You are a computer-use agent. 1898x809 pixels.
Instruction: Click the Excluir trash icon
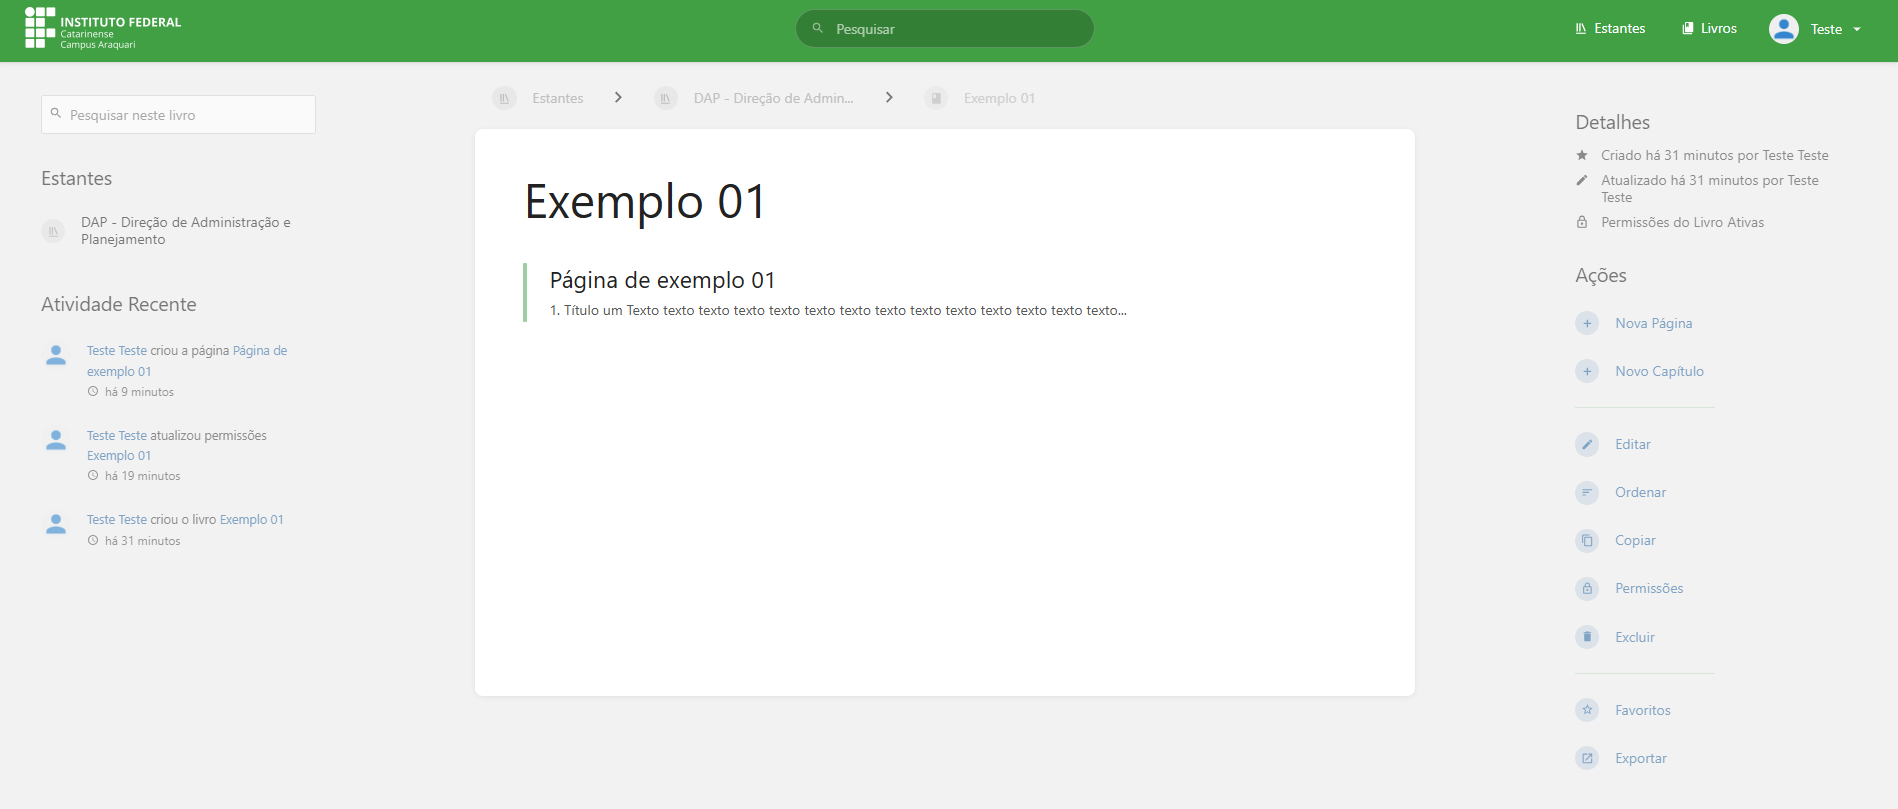1587,637
